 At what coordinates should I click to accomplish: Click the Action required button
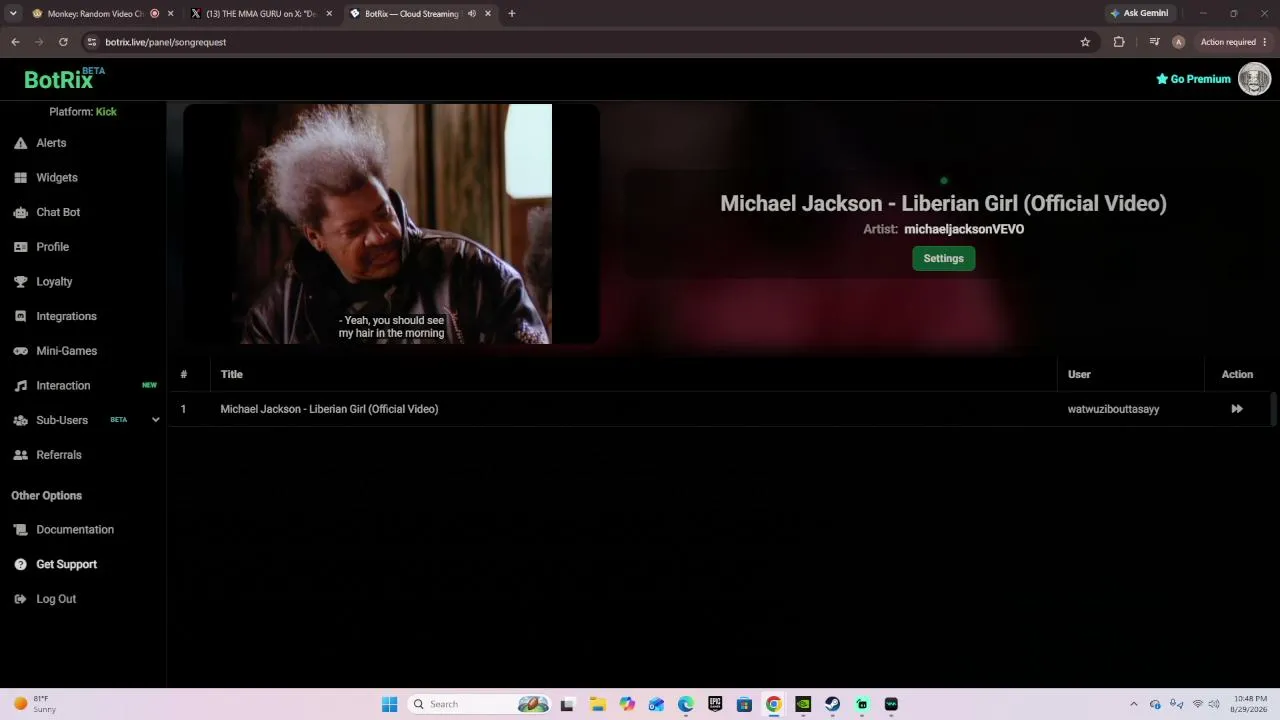tap(1228, 42)
